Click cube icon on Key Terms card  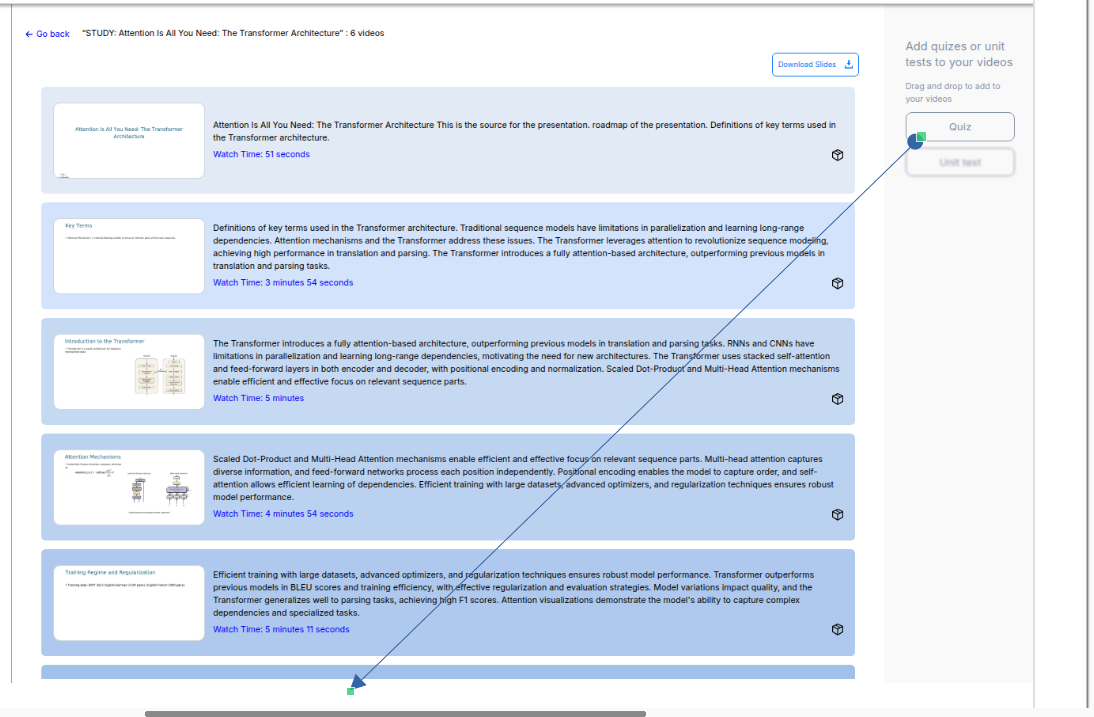[x=838, y=283]
